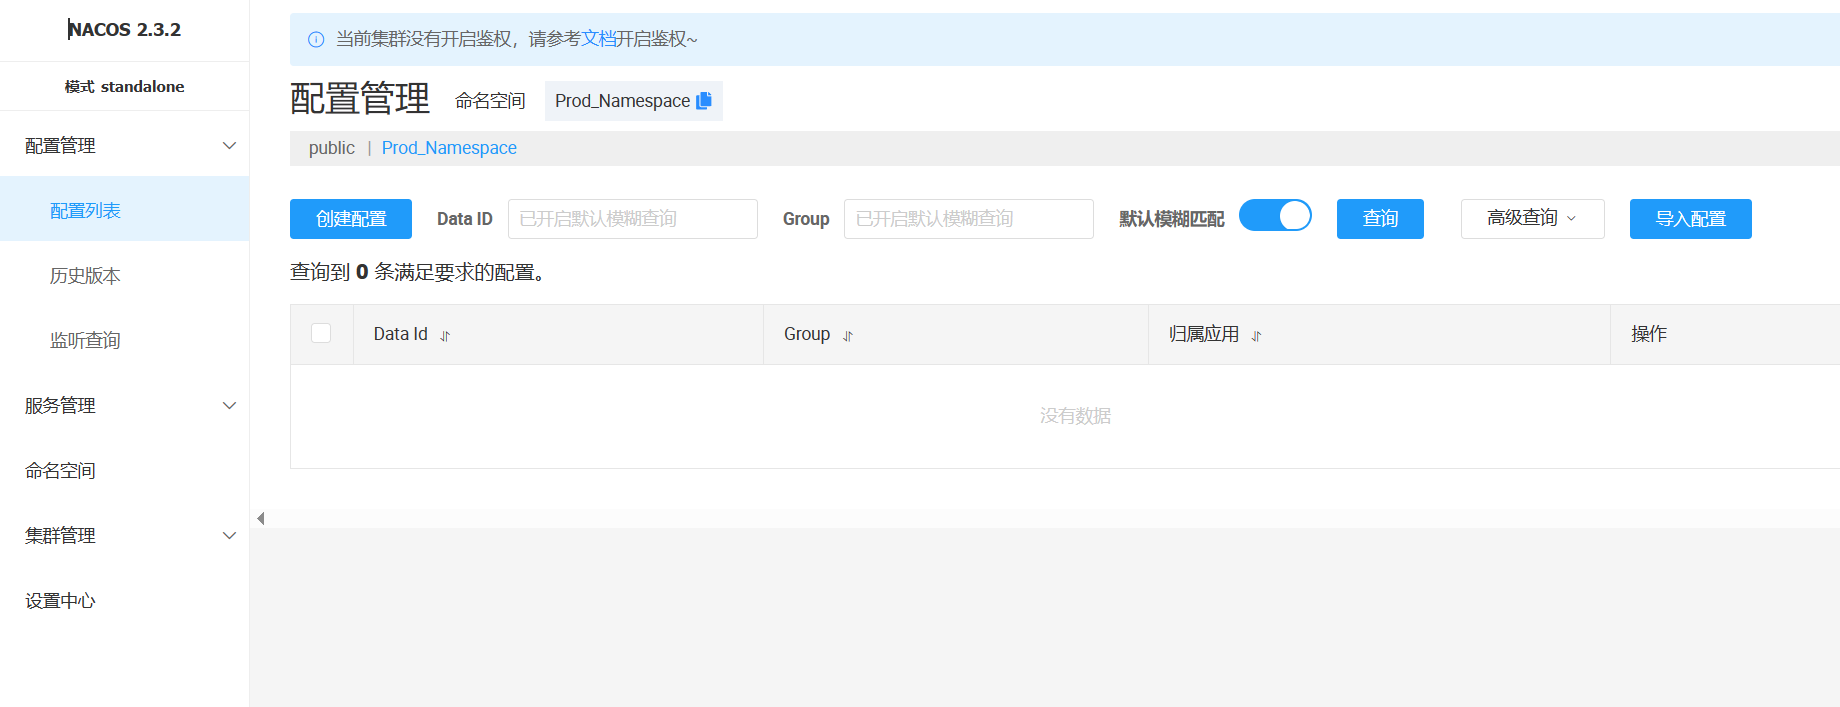Image resolution: width=1840 pixels, height=707 pixels.
Task: Click the 查询 search button
Action: pos(1380,219)
